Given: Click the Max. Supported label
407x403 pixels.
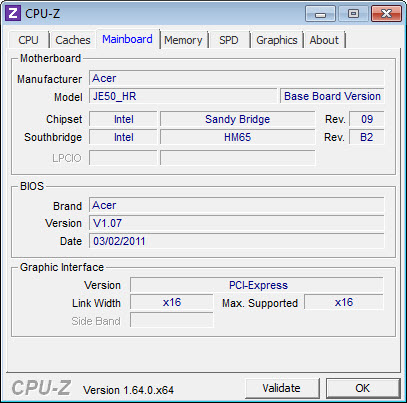Looking at the screenshot, I should tap(260, 303).
